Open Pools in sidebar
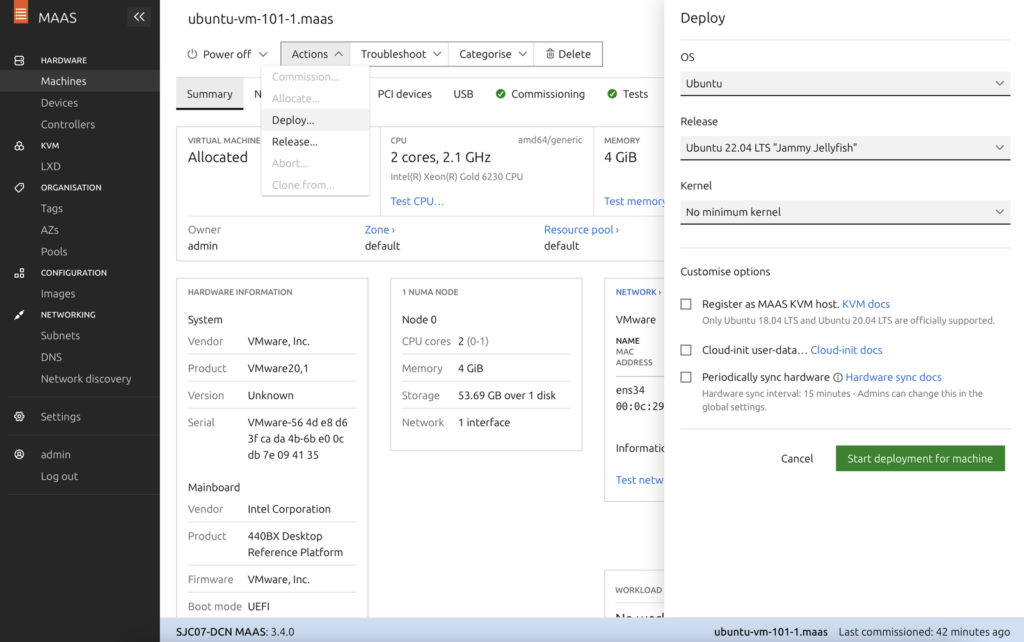 point(54,251)
